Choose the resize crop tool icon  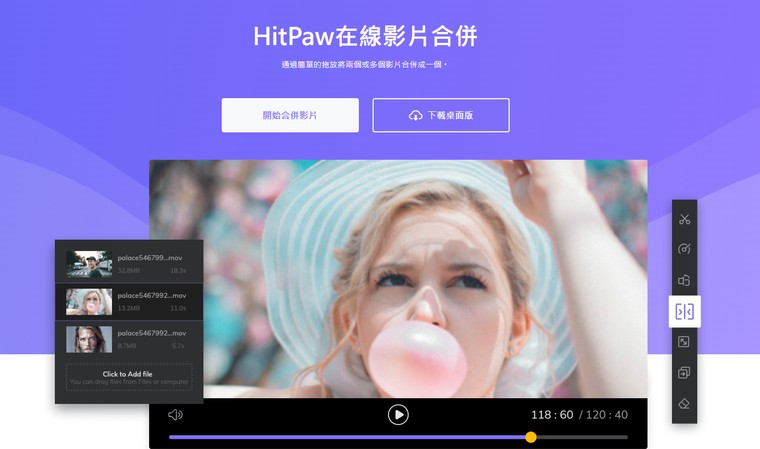click(684, 342)
